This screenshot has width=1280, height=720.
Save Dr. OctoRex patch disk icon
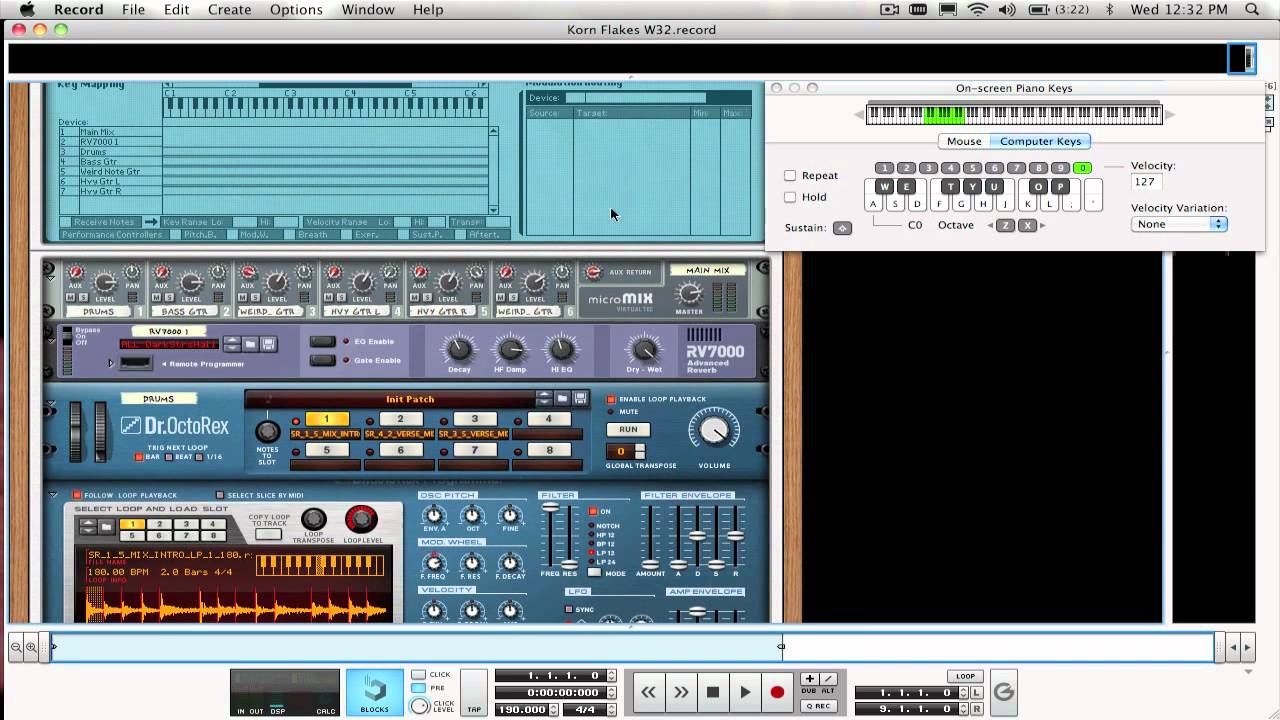(580, 398)
